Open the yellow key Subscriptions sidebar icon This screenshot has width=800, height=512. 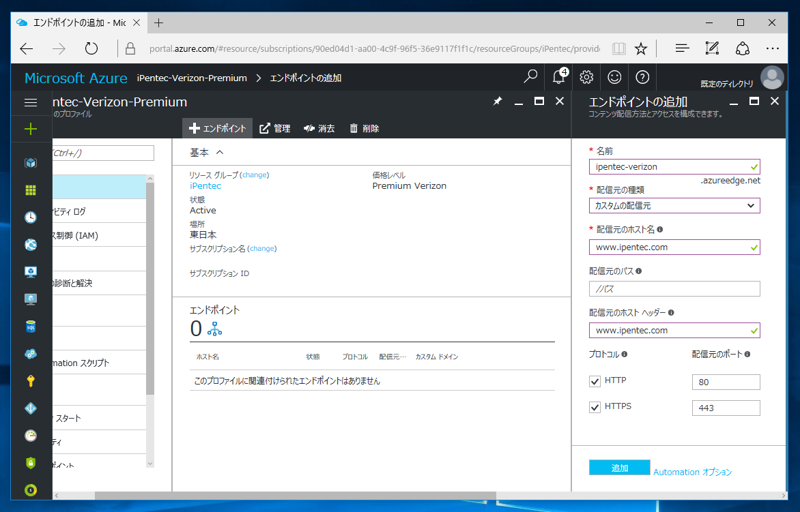(31, 381)
